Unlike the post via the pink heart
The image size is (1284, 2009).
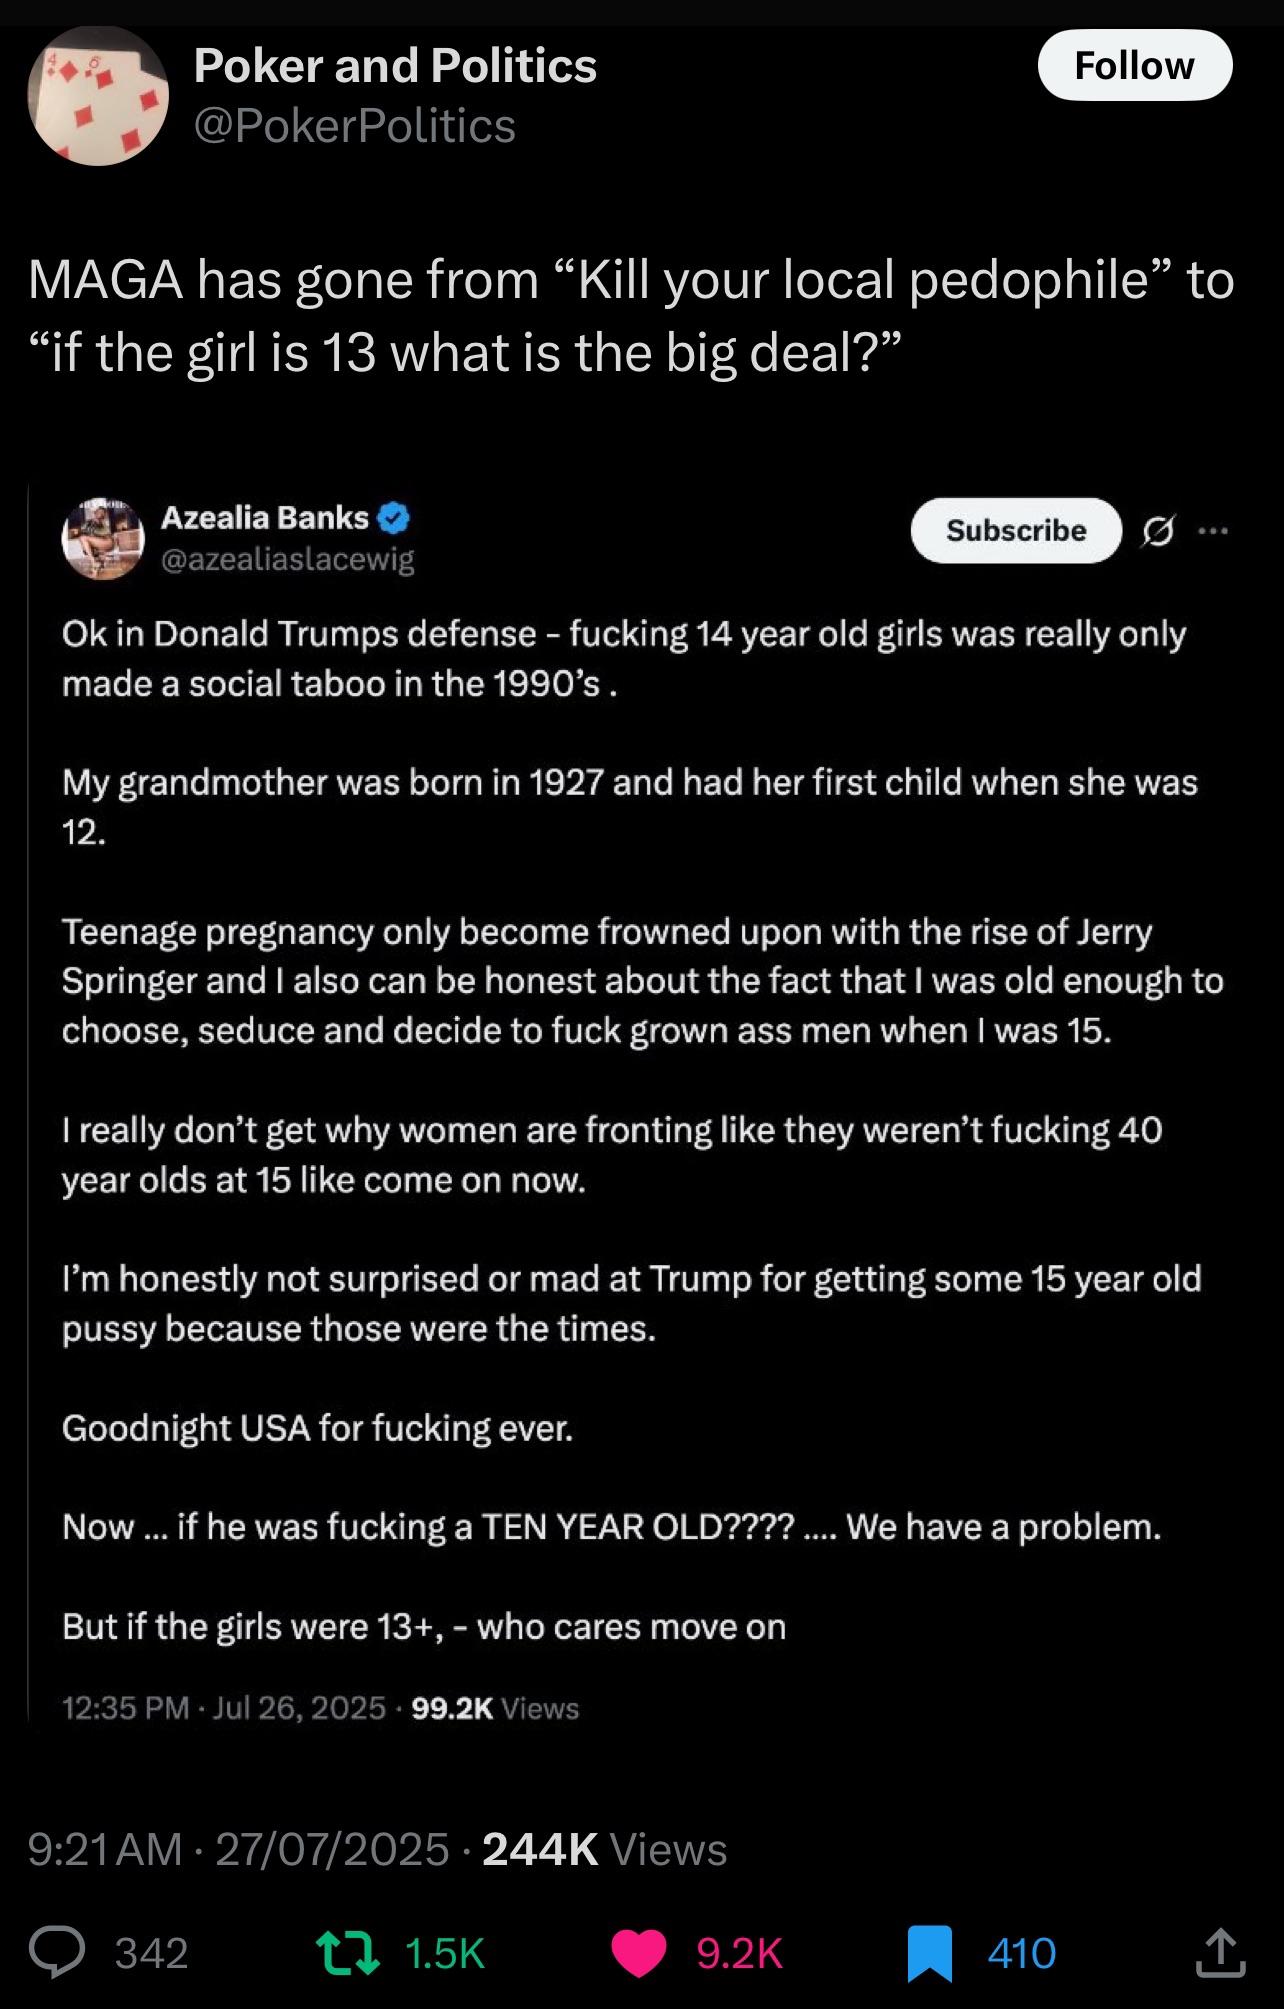click(638, 1953)
